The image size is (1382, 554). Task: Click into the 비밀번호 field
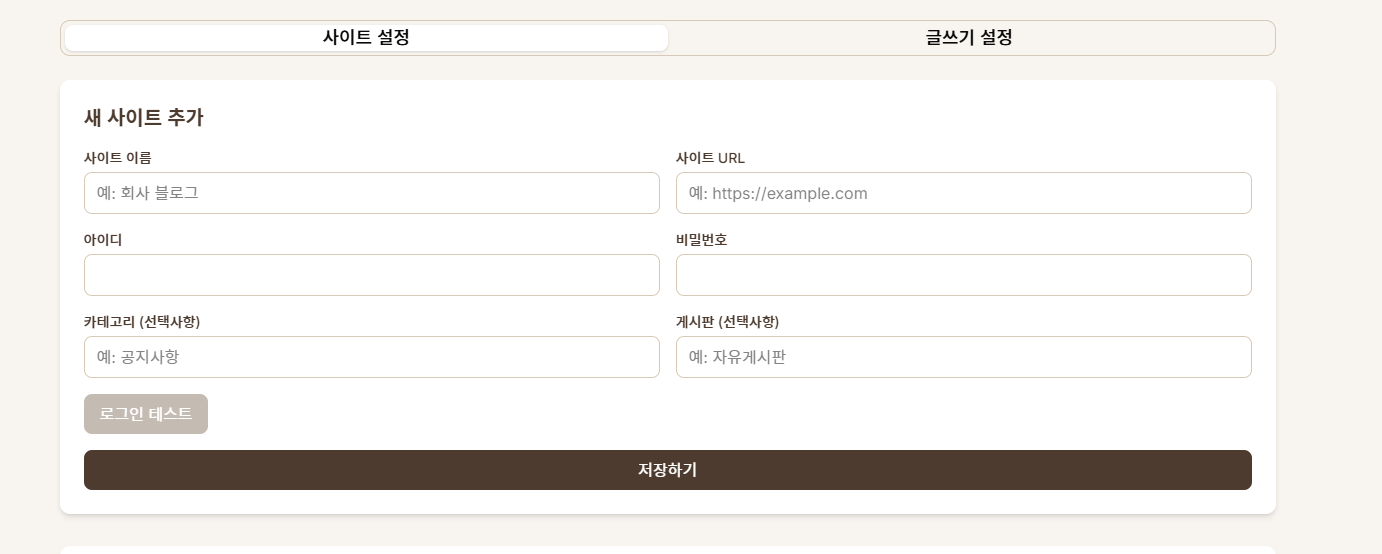964,275
